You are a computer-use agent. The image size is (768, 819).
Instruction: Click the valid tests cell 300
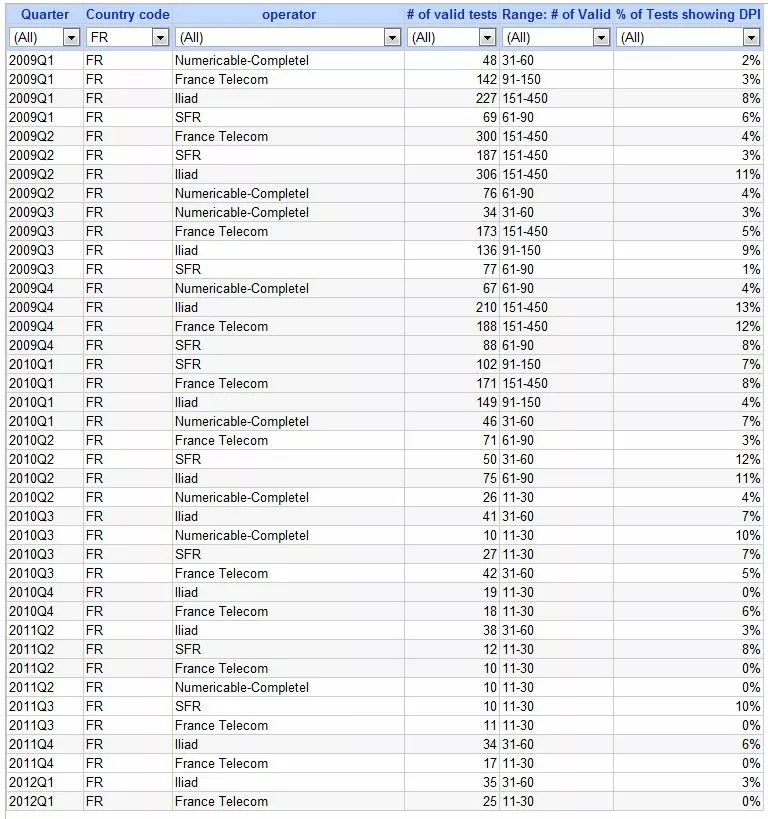486,136
